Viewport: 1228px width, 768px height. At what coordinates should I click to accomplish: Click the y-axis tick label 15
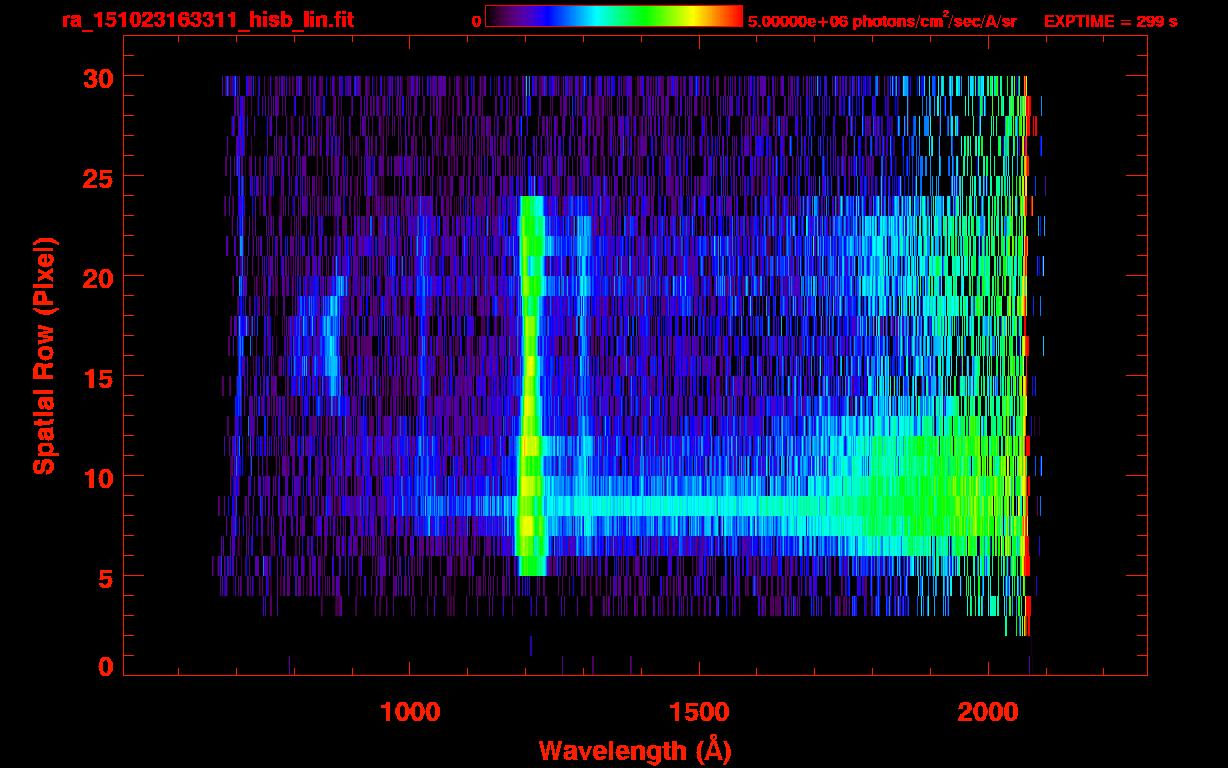[97, 377]
